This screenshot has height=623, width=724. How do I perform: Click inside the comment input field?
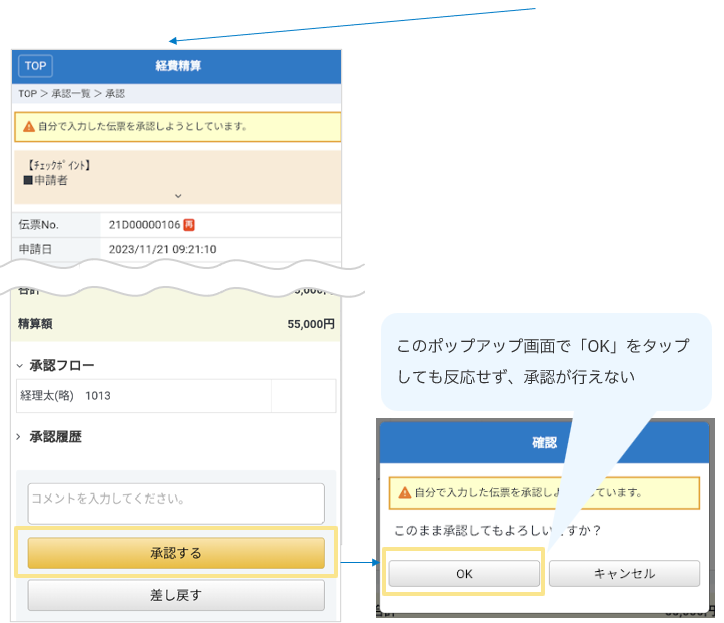176,503
